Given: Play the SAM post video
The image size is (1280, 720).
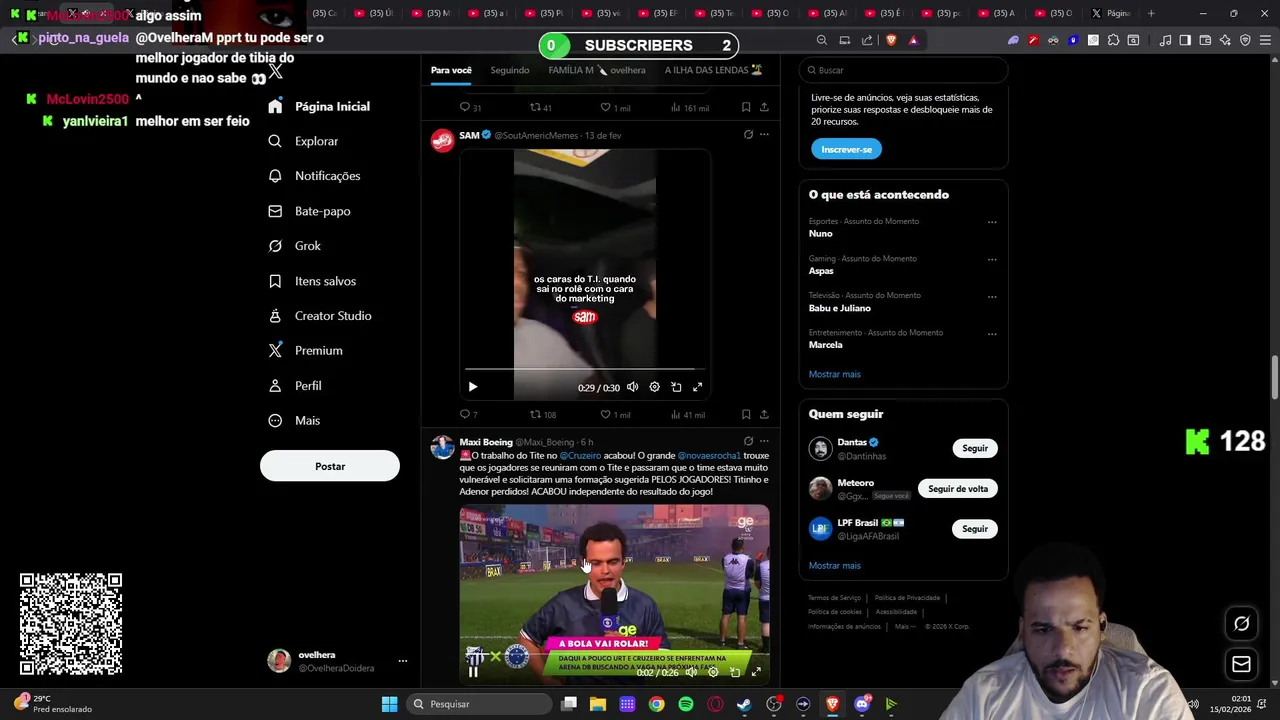Looking at the screenshot, I should (473, 387).
